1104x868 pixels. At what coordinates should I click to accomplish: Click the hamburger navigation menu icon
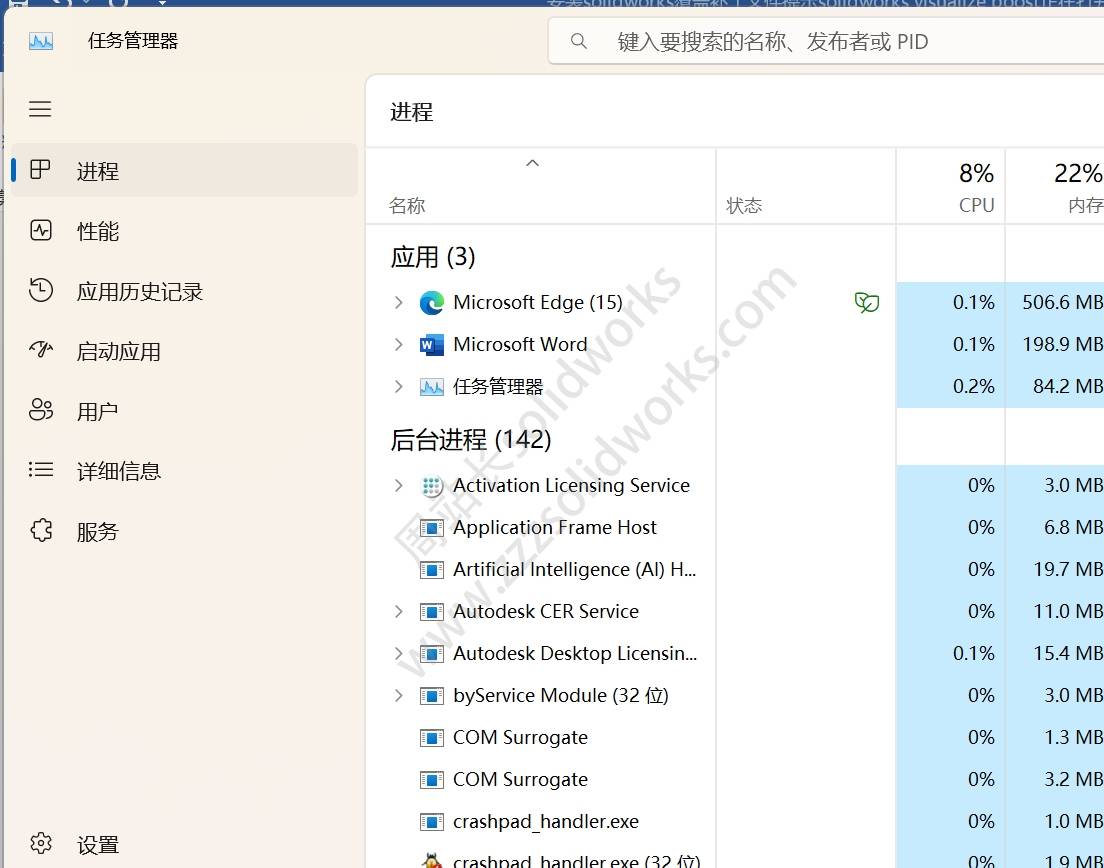(40, 109)
